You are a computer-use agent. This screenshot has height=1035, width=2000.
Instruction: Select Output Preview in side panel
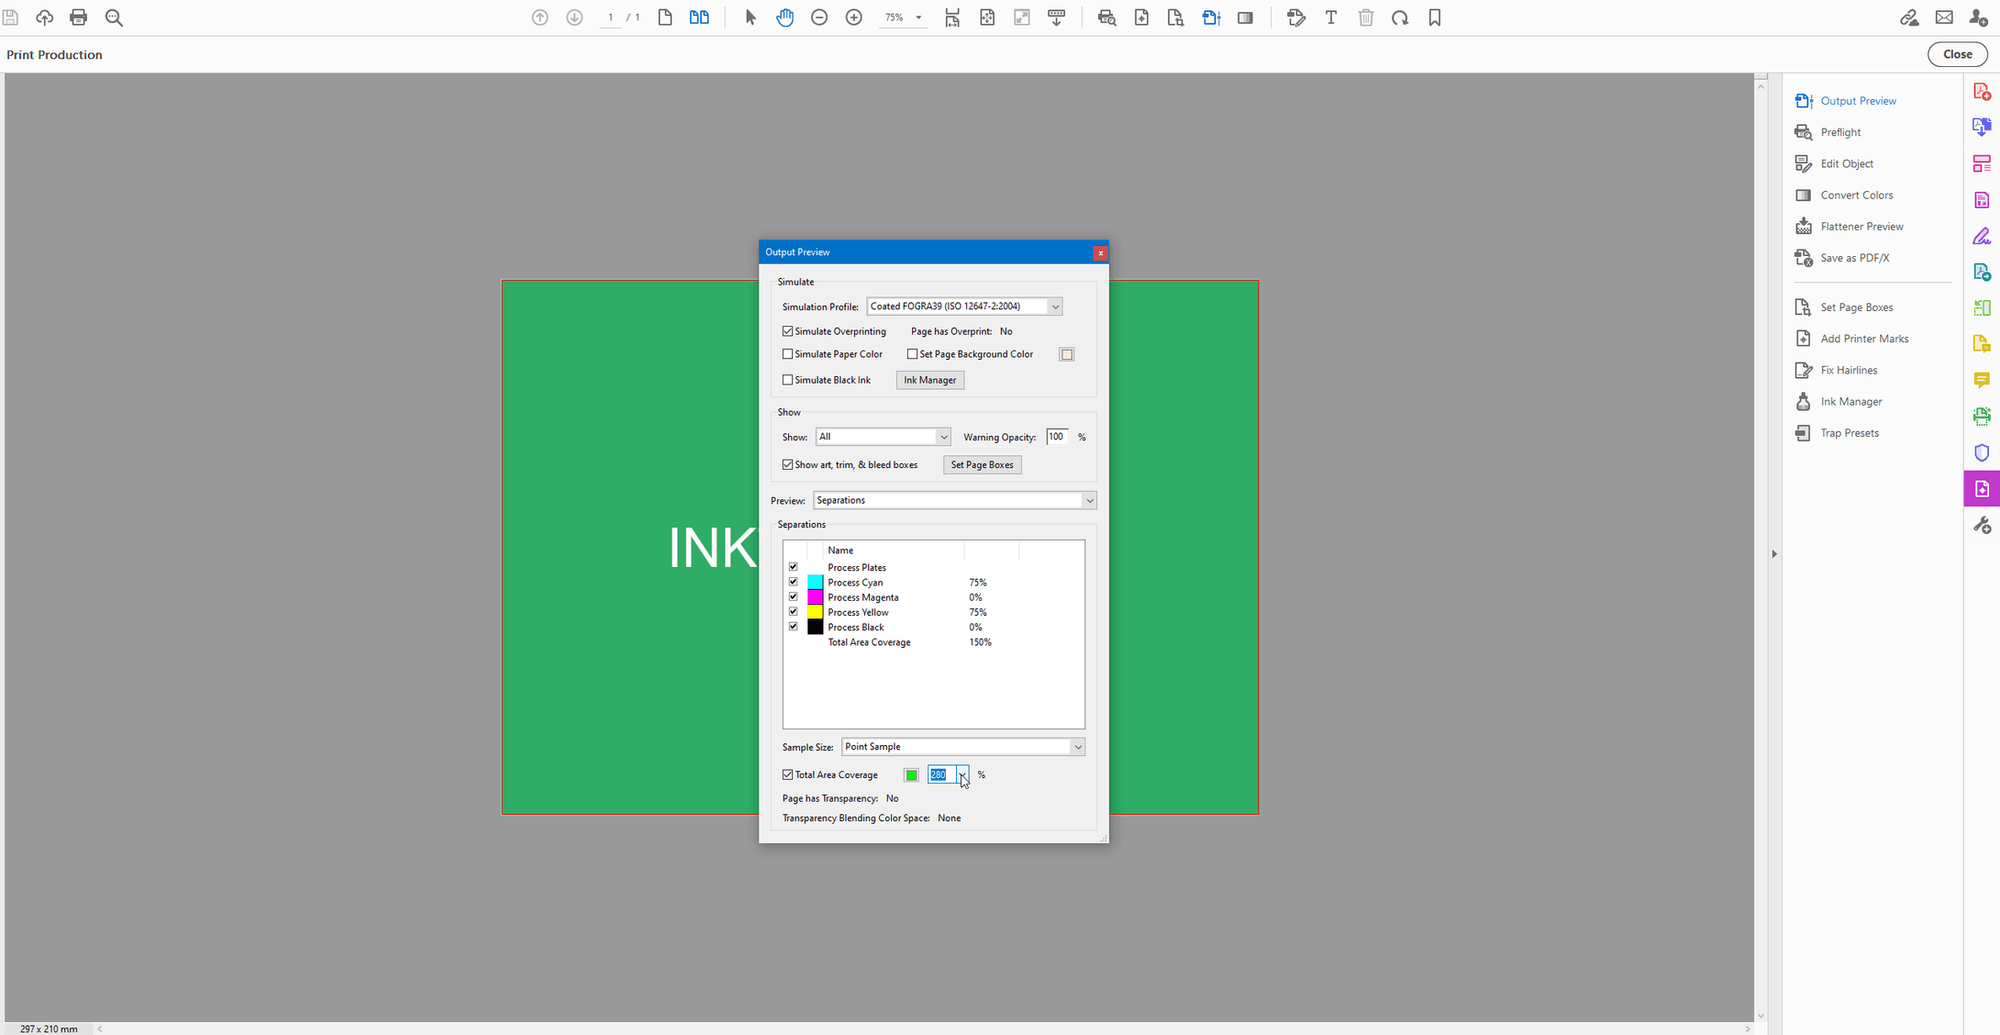click(x=1858, y=101)
